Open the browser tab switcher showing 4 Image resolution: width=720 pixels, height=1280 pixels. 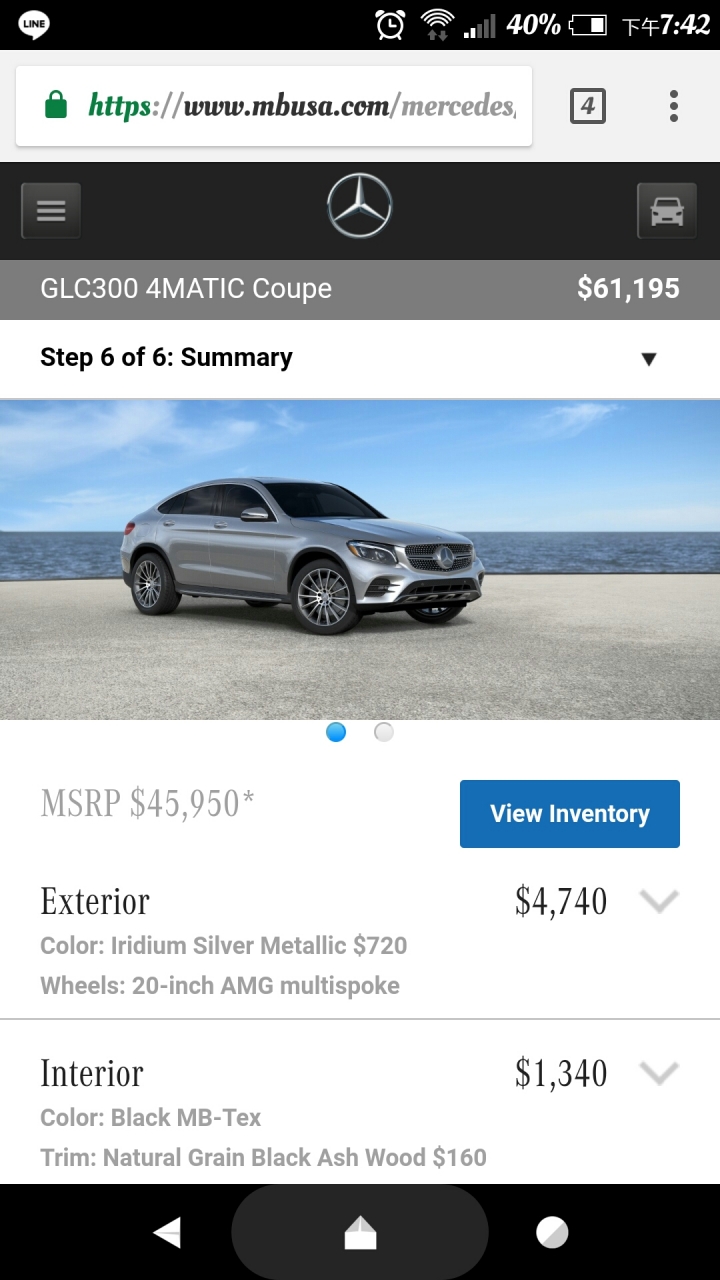click(588, 106)
